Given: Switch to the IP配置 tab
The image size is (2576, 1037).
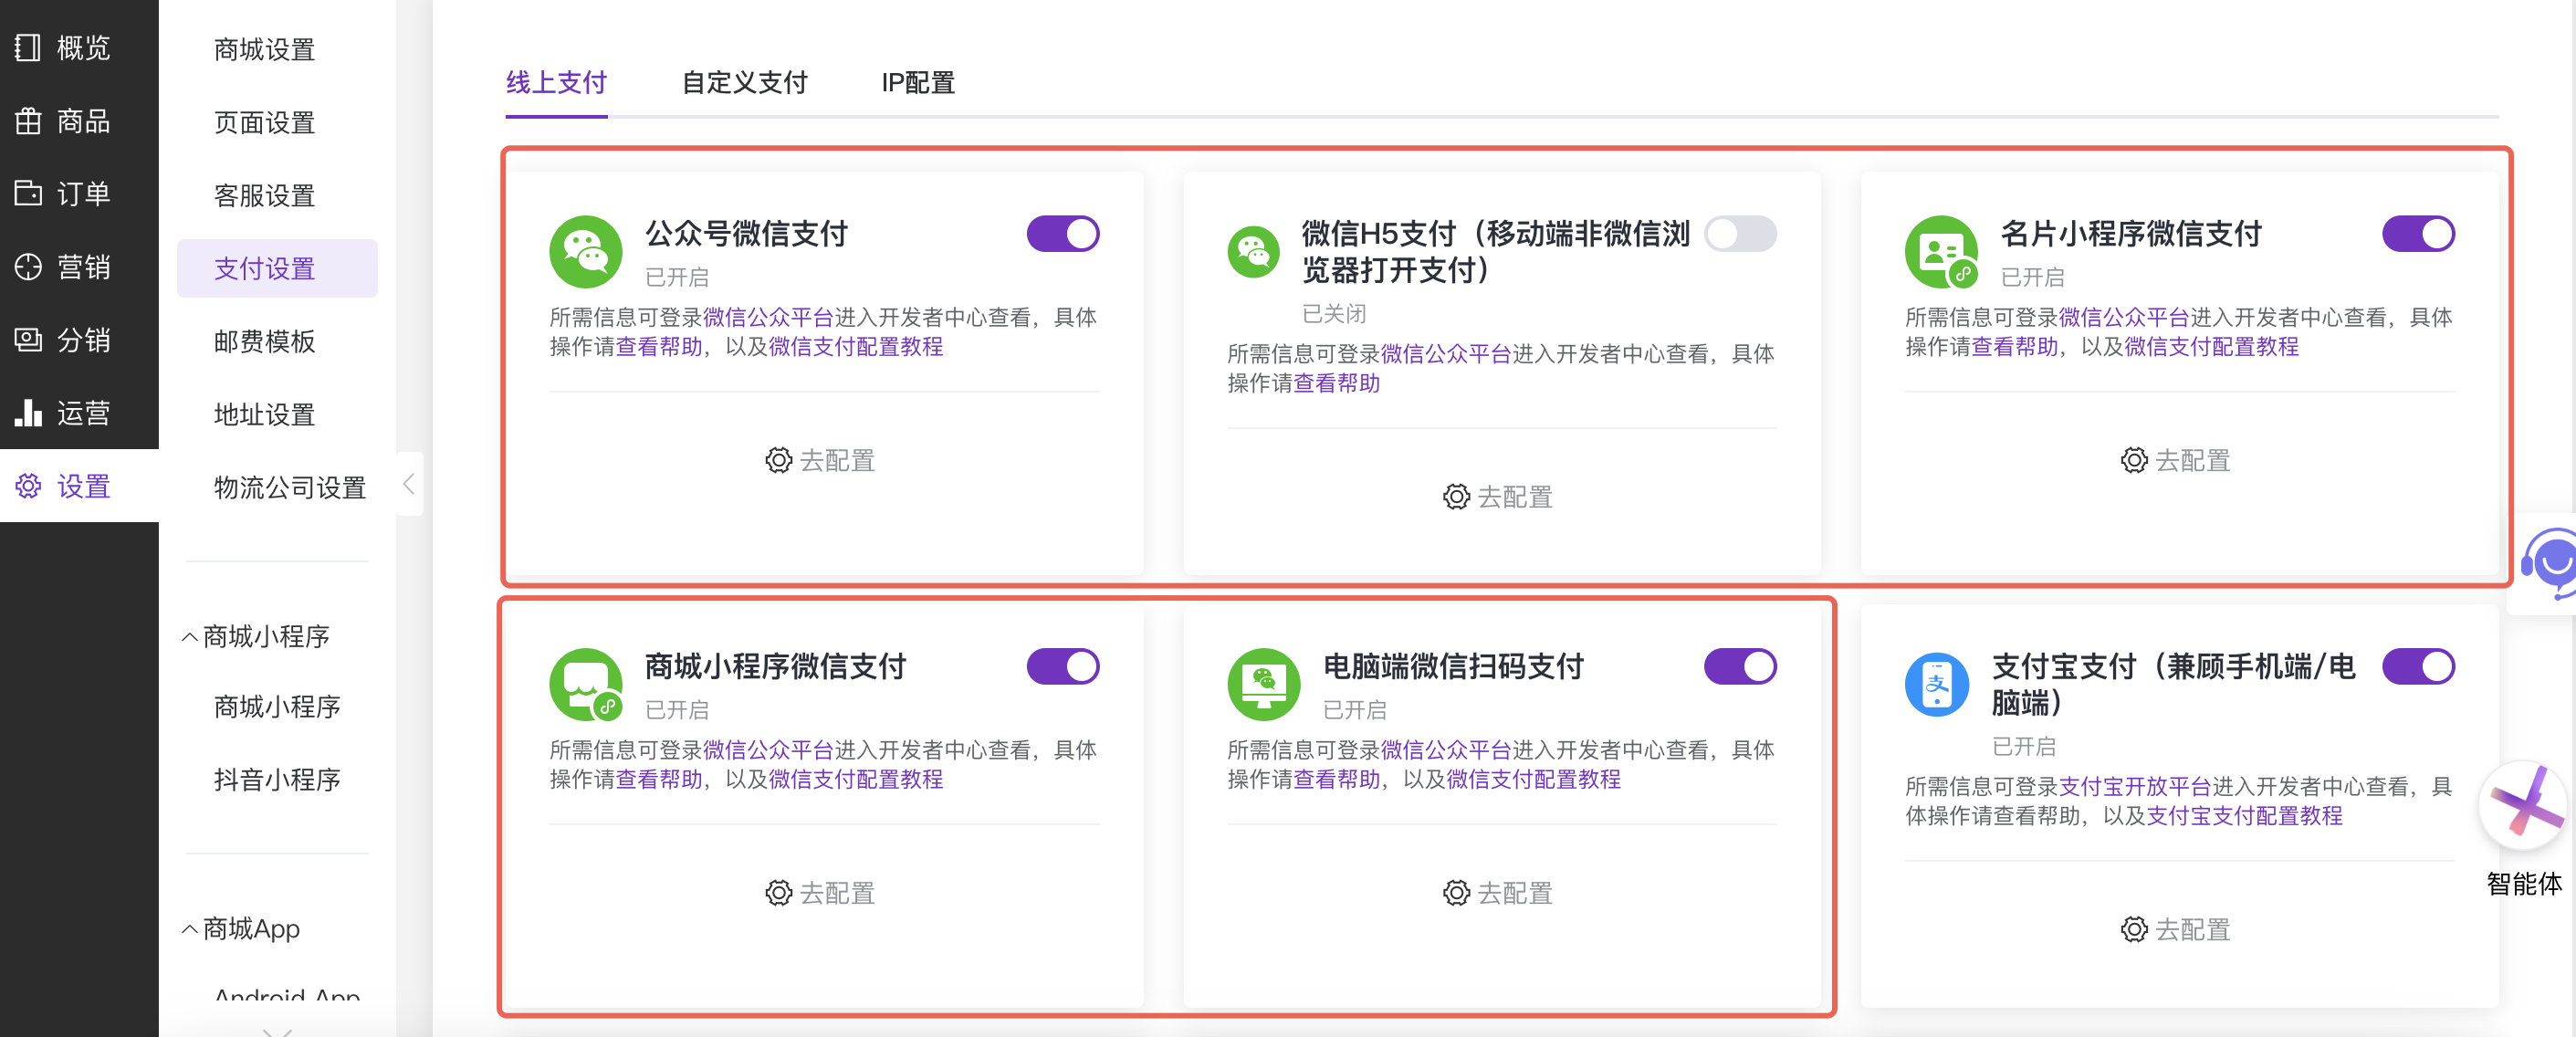Looking at the screenshot, I should (917, 82).
